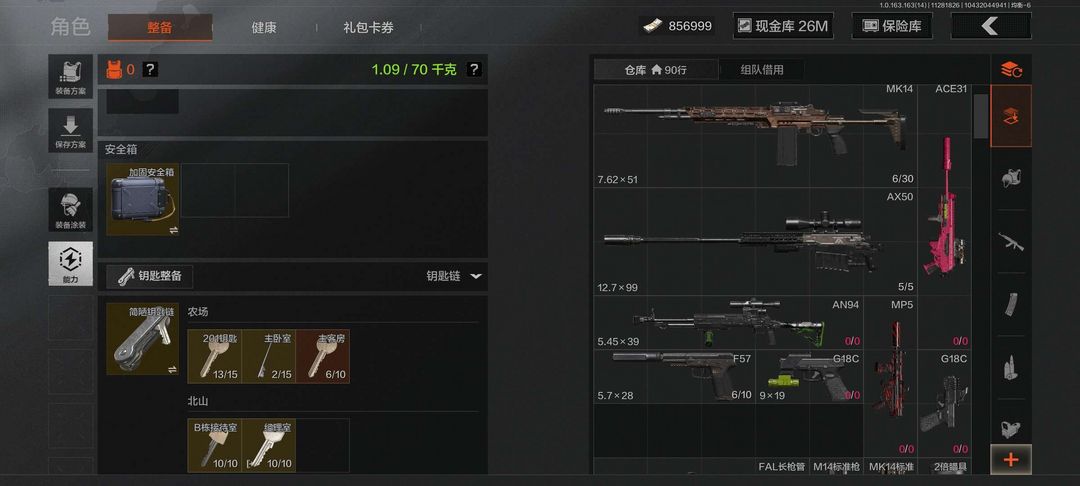The height and width of the screenshot is (486, 1080).
Task: Switch to the 健康 tab
Action: (x=264, y=28)
